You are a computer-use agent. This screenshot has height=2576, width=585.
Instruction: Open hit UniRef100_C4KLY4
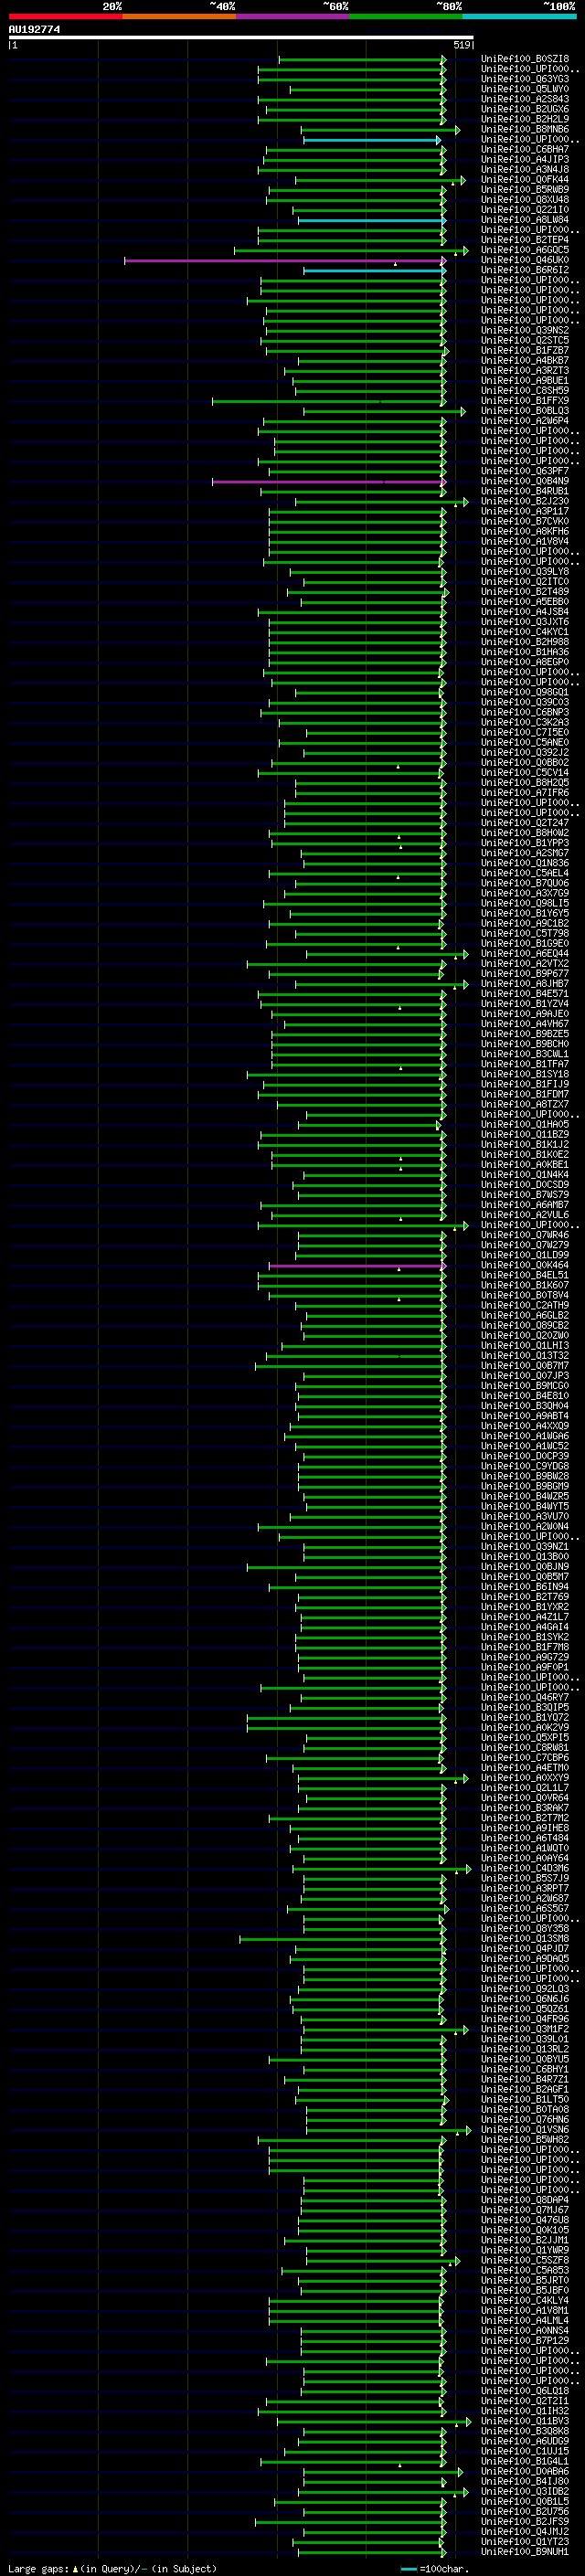(525, 2300)
